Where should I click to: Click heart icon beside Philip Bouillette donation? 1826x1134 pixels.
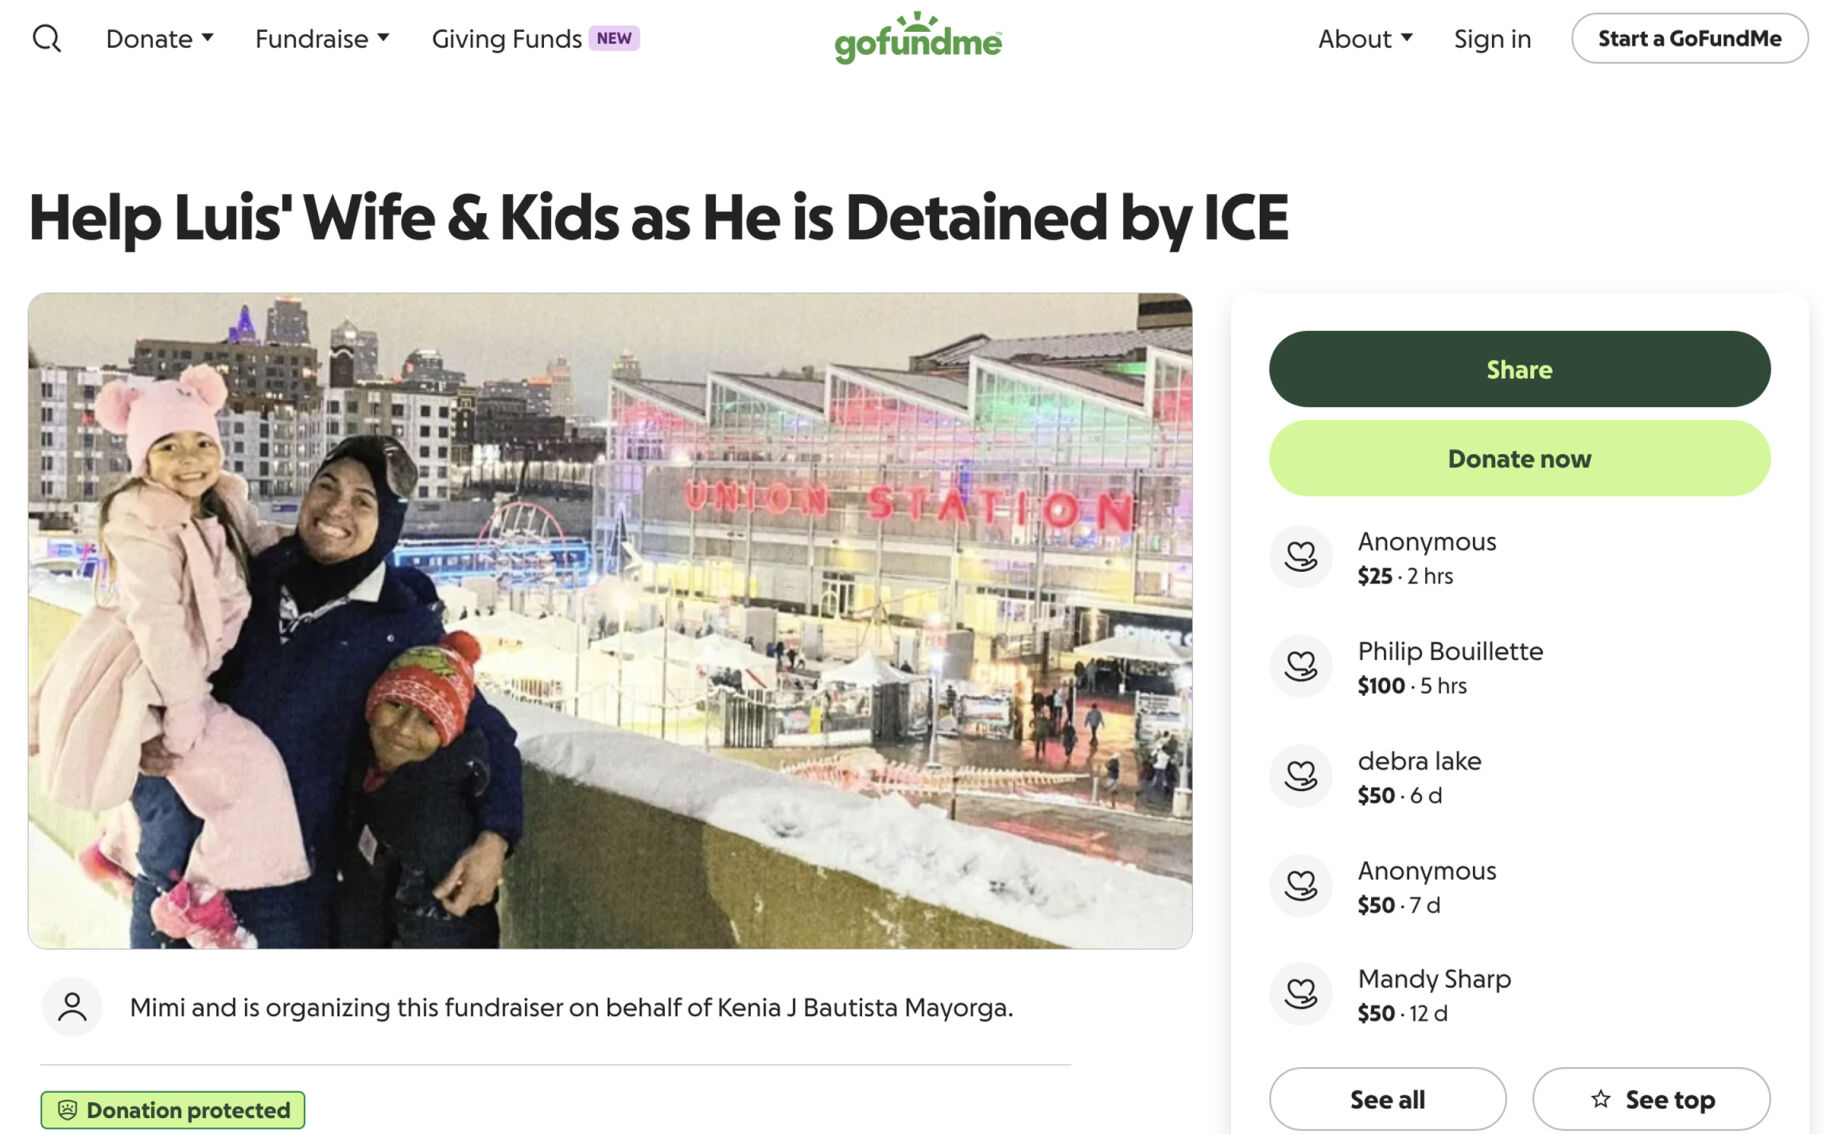click(1300, 666)
